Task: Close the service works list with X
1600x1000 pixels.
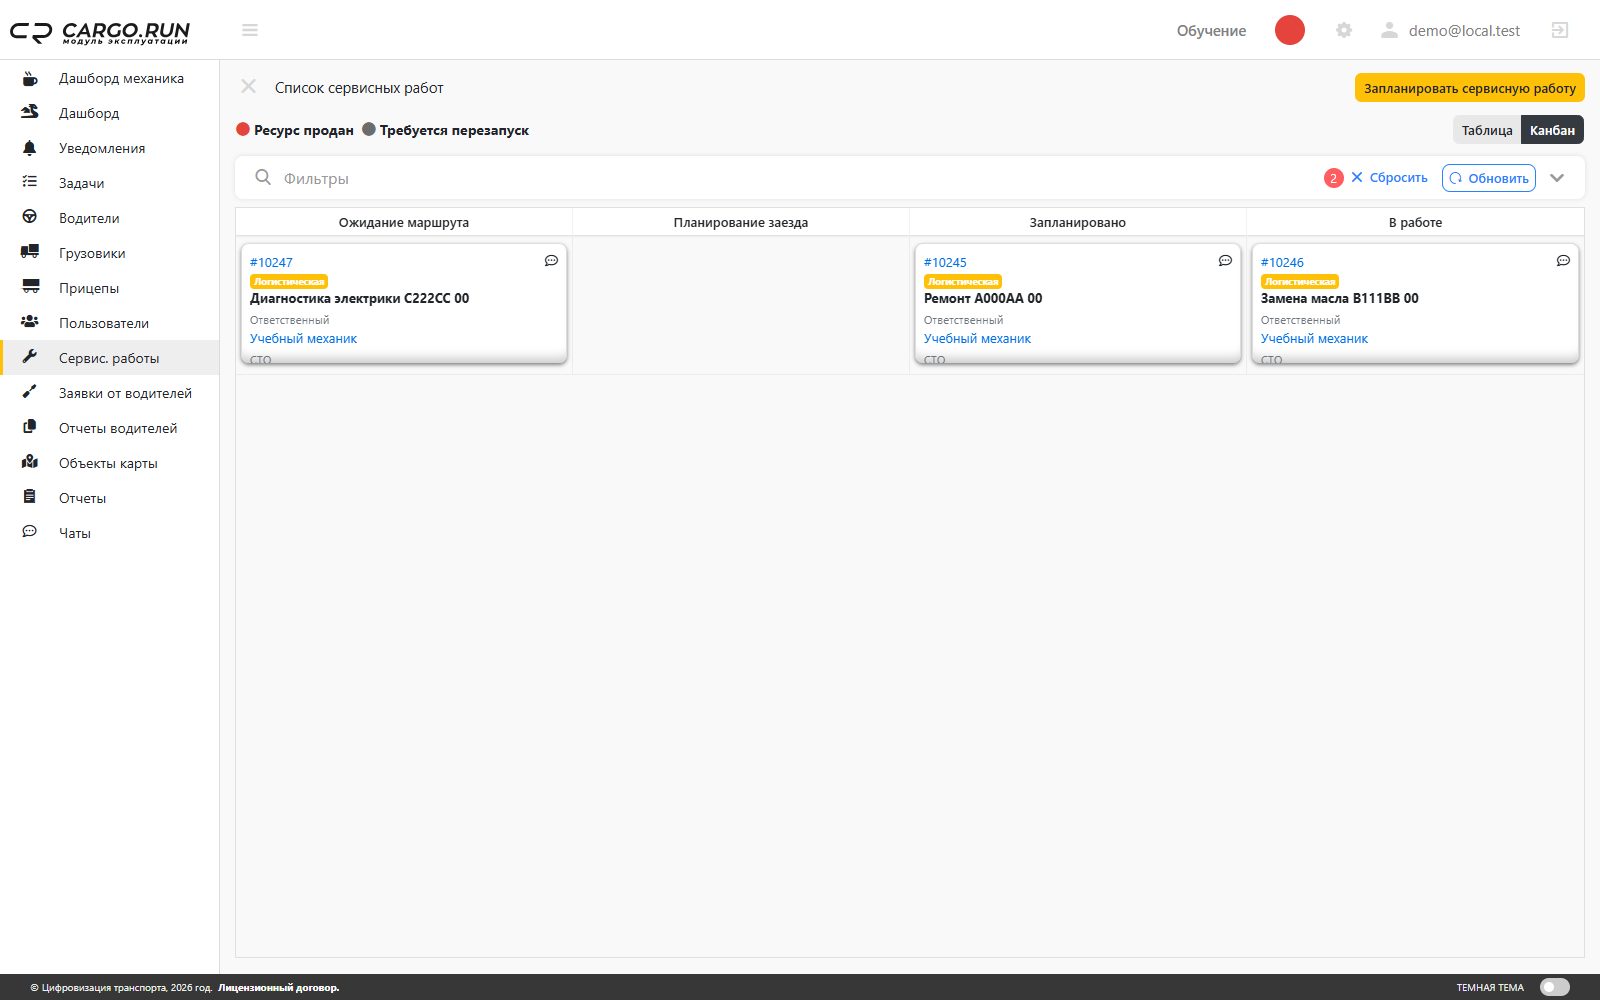Action: [x=249, y=87]
